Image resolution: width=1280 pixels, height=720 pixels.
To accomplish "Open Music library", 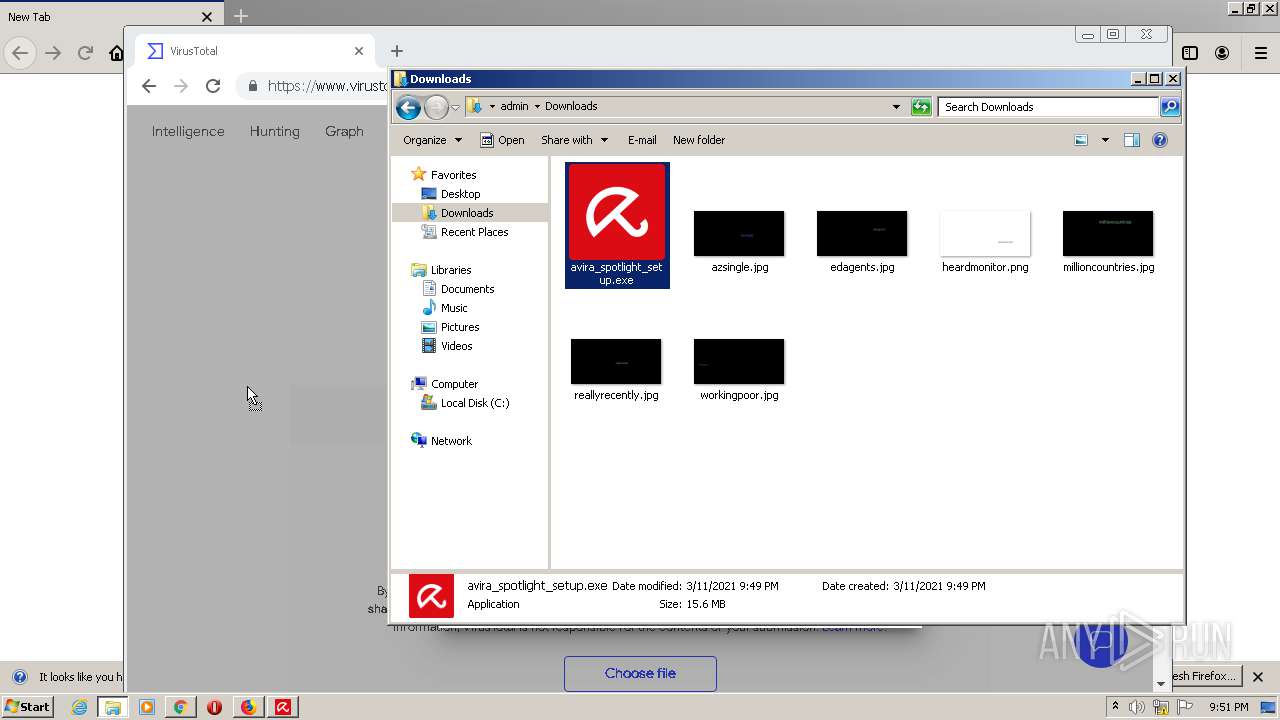I will click(x=454, y=308).
